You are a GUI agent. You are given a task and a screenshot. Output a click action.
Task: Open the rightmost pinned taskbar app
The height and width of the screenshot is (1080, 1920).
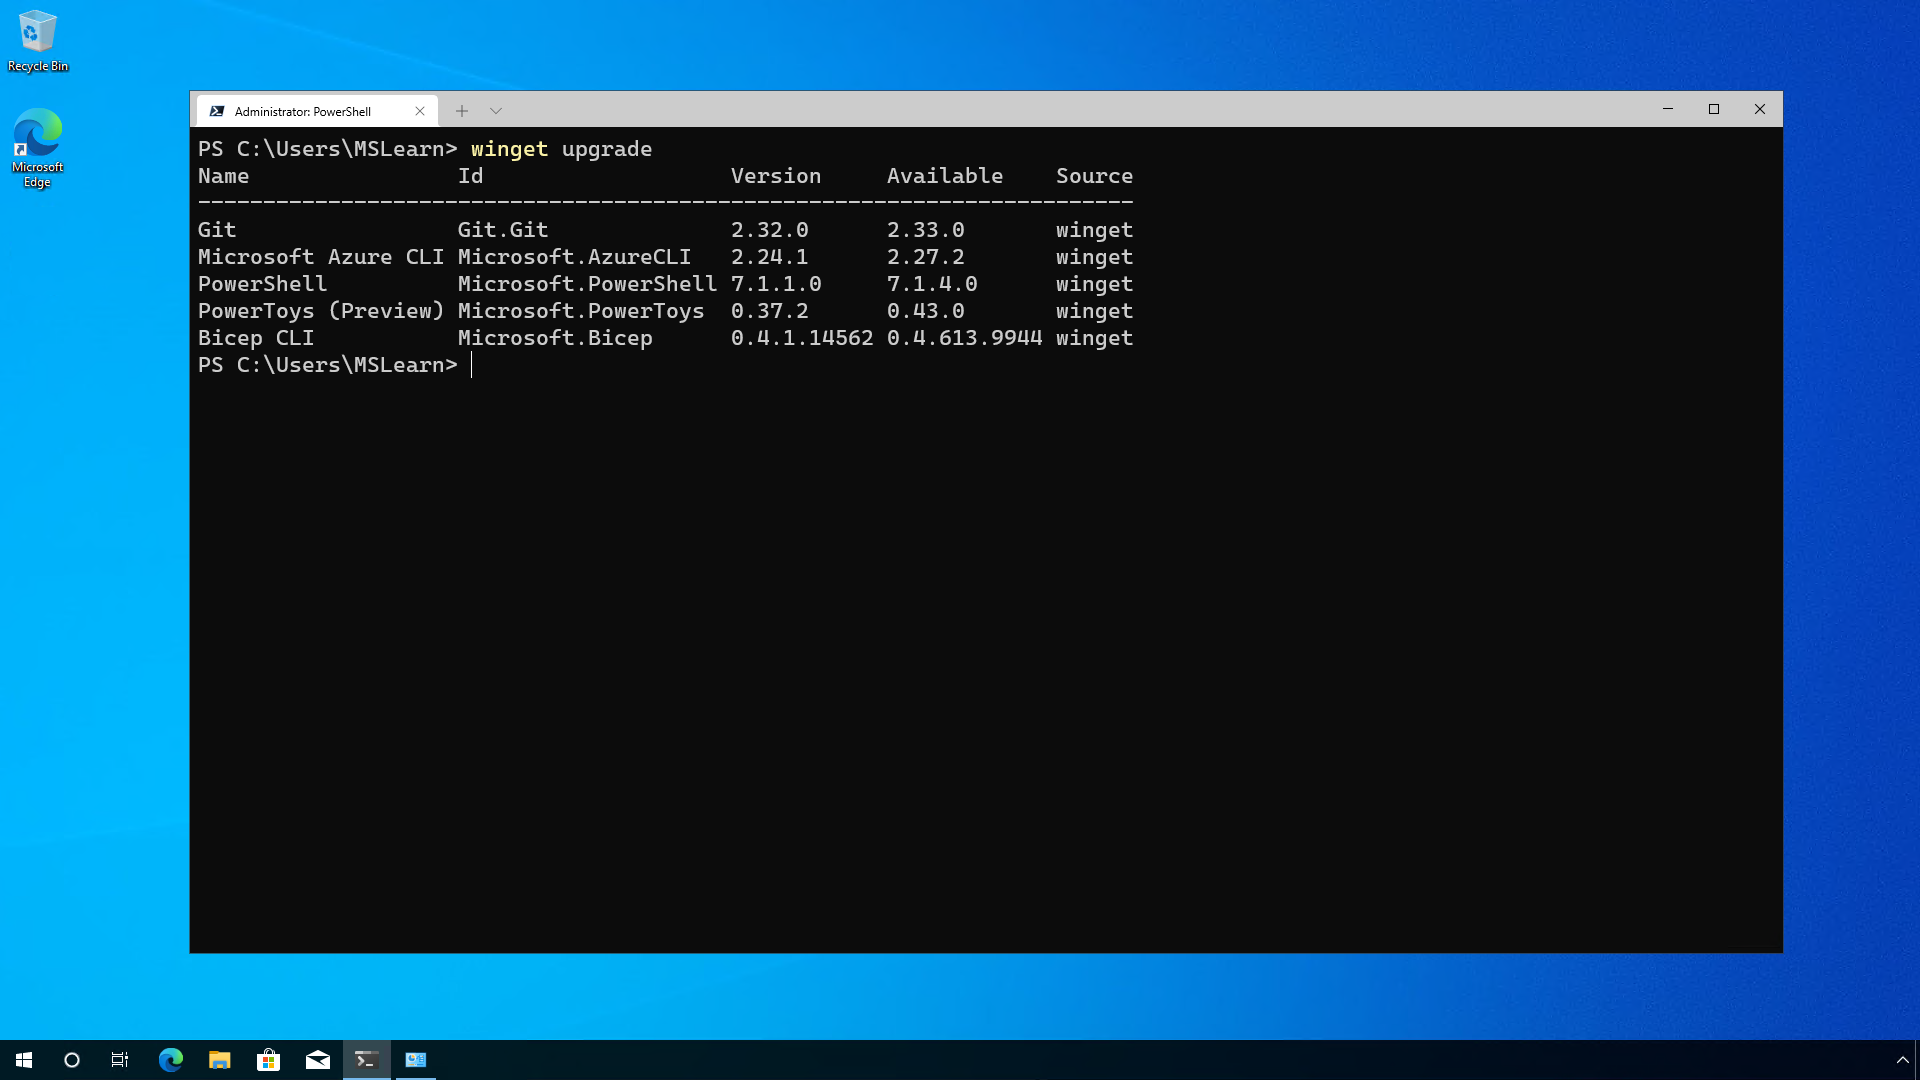click(x=416, y=1059)
